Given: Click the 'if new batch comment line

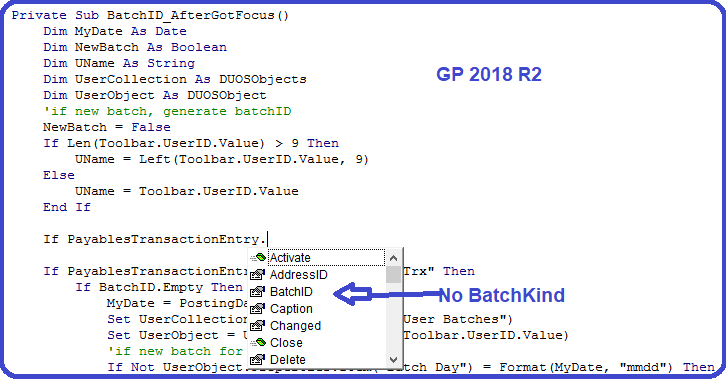Looking at the screenshot, I should 167,112.
